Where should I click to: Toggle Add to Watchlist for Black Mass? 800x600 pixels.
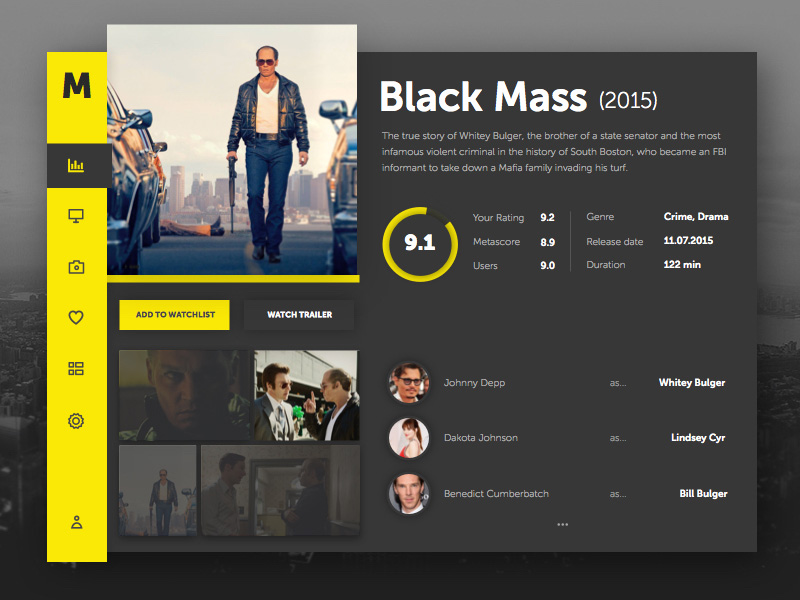174,314
